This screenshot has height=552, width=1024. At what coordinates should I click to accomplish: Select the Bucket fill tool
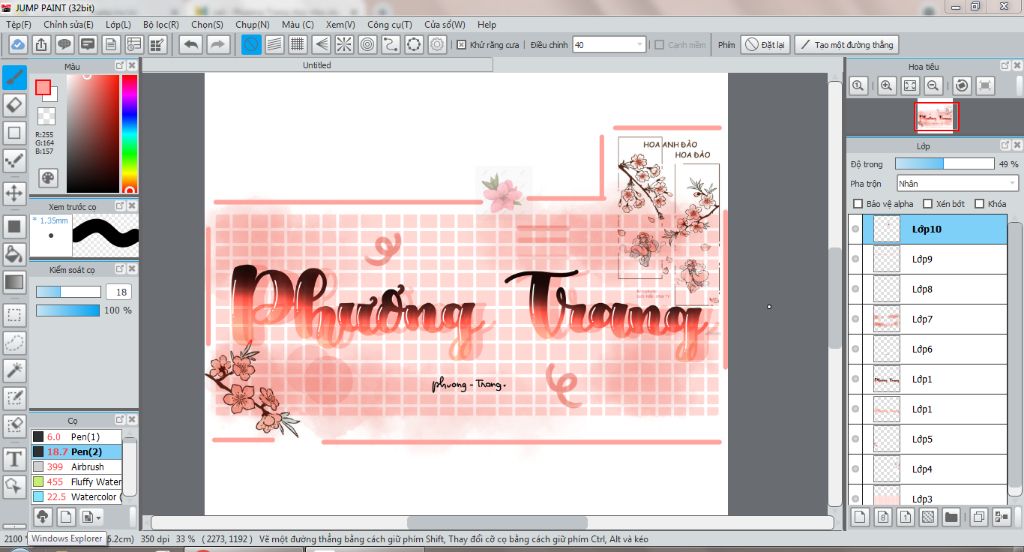14,254
